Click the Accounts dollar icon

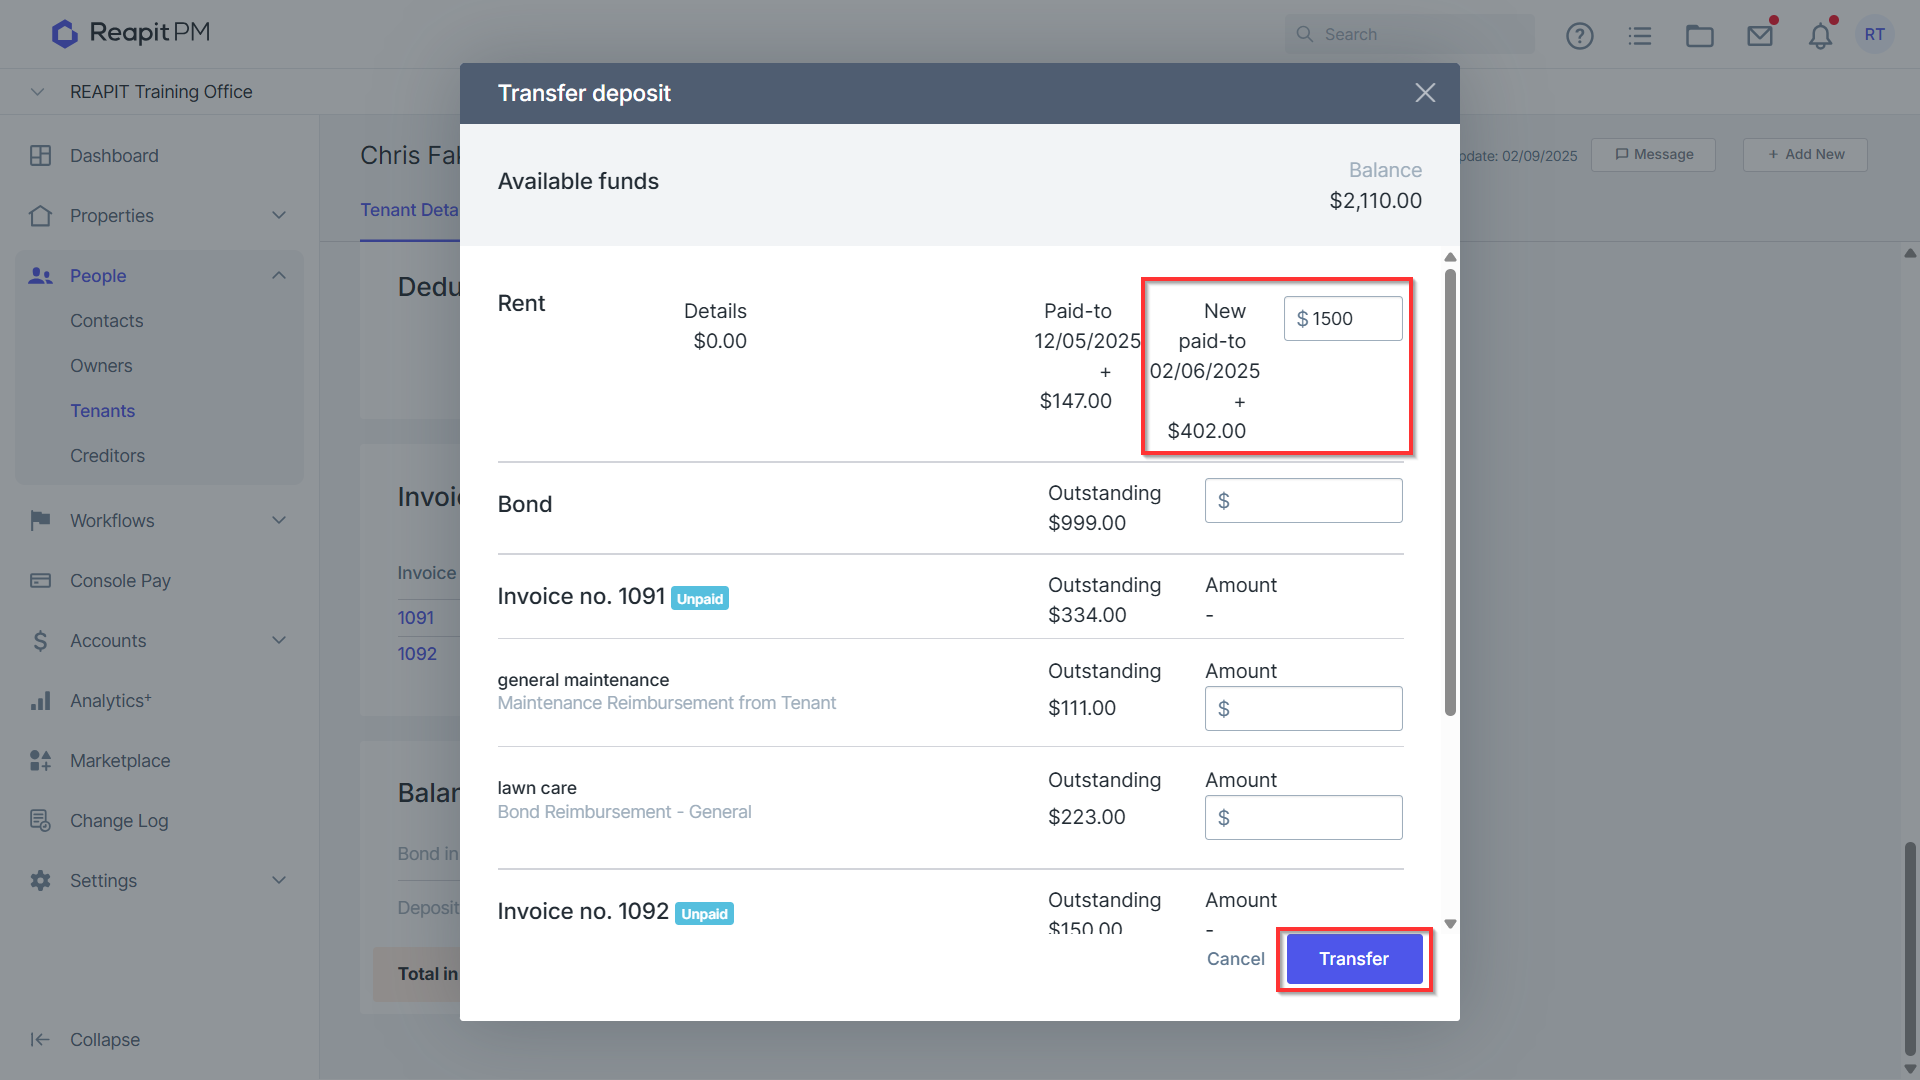(40, 641)
